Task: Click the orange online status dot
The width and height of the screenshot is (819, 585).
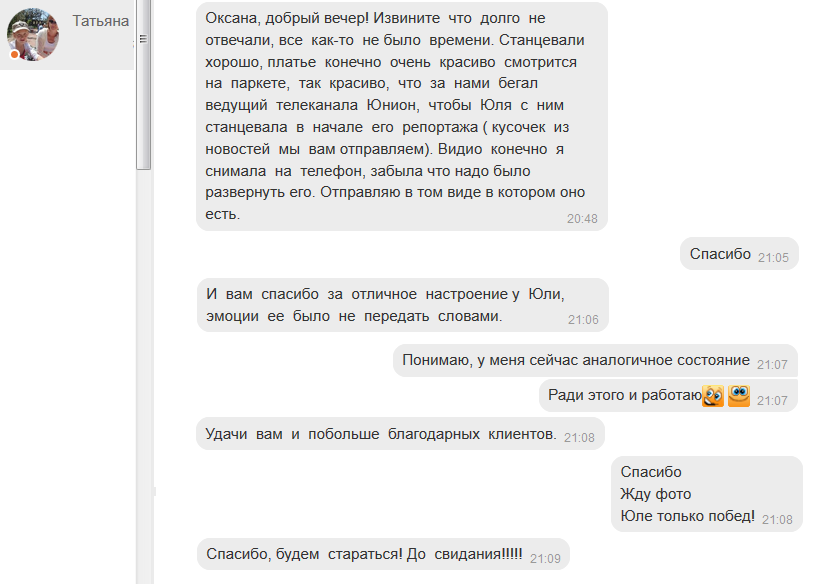Action: (x=15, y=54)
